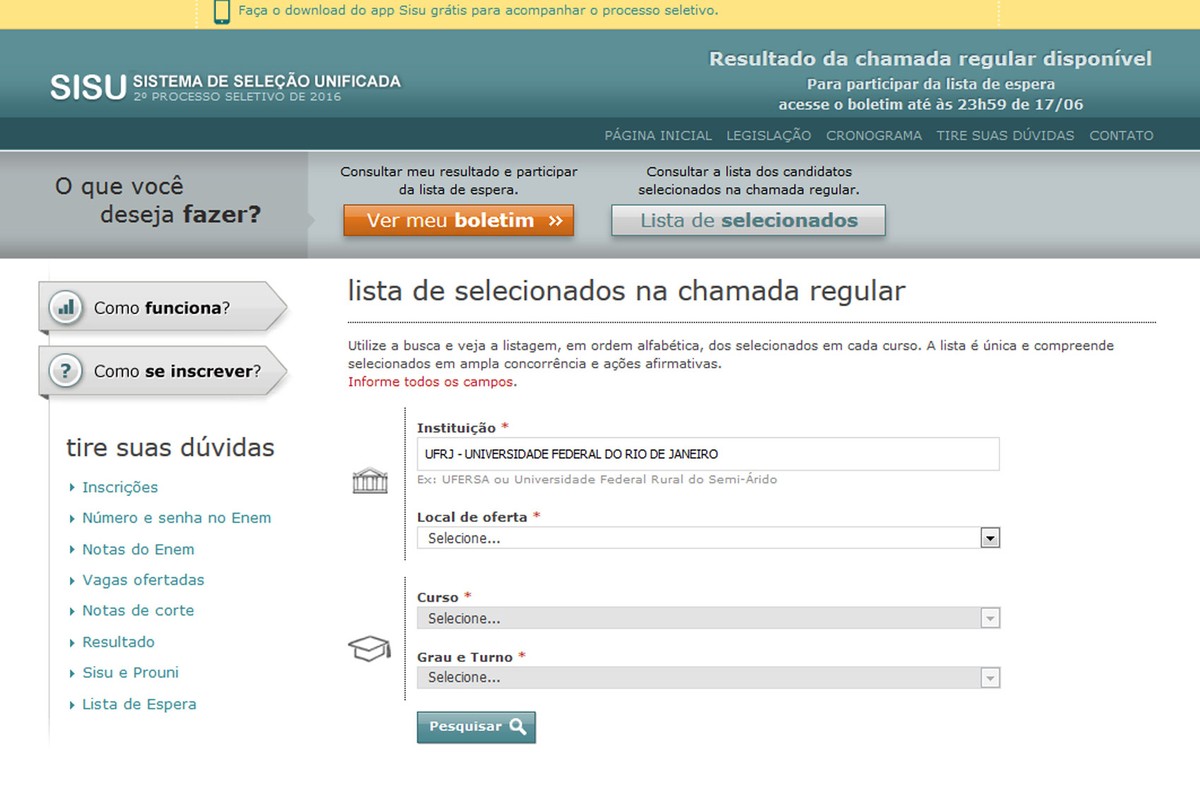This screenshot has height=786, width=1200.
Task: Click the bar chart icon beside Como funciona
Action: pyautogui.click(x=66, y=307)
